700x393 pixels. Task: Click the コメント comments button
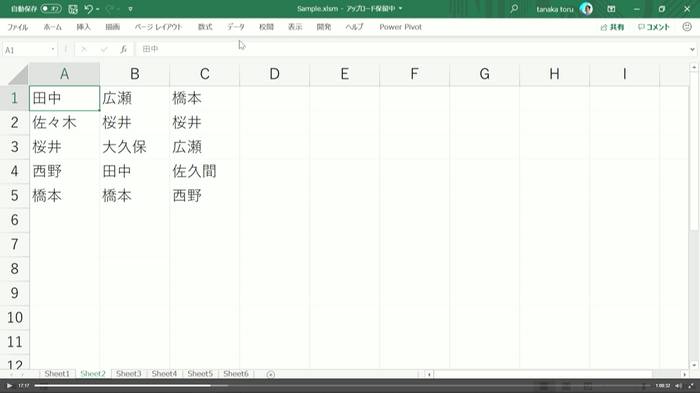654,27
